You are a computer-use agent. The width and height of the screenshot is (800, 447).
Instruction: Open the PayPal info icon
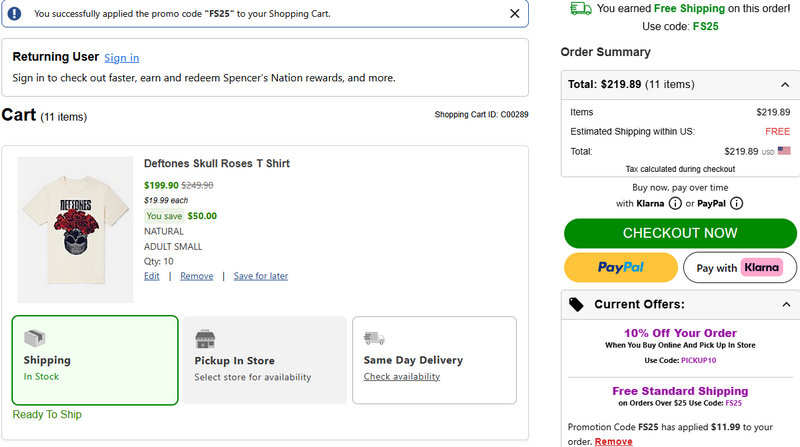736,203
